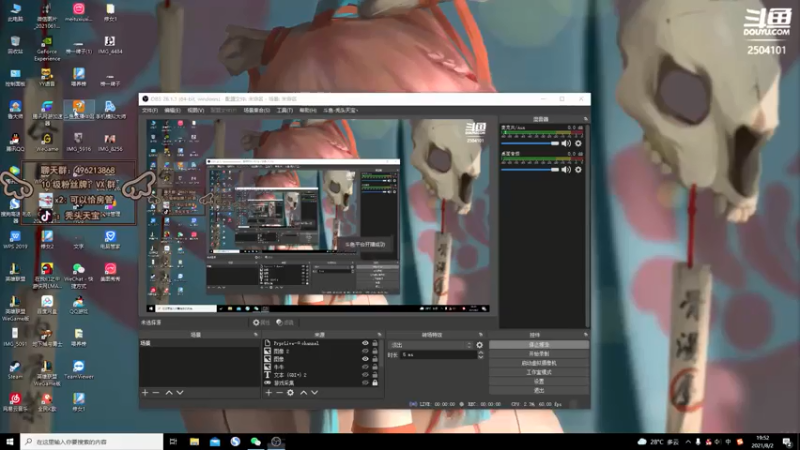Pop out the Audio Mixer dock panel
Screen dimensions: 800x450
pos(585,119)
